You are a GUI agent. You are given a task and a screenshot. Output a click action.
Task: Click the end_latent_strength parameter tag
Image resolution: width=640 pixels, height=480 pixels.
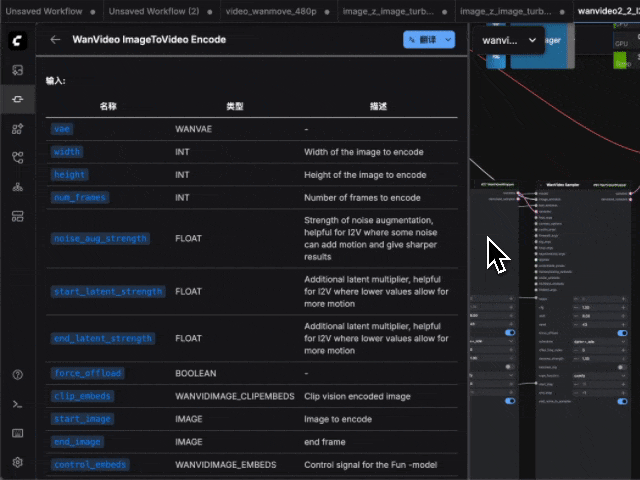tap(103, 338)
